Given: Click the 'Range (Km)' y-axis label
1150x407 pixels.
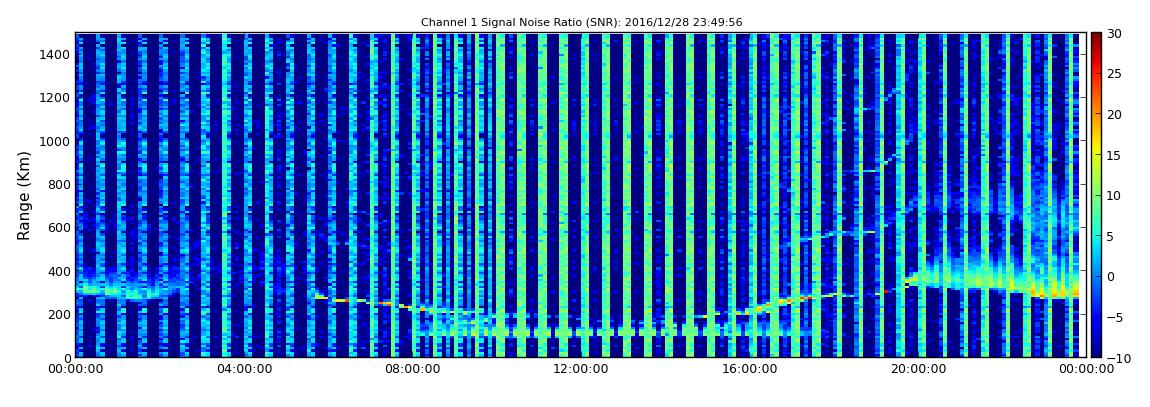Looking at the screenshot, I should pos(24,195).
